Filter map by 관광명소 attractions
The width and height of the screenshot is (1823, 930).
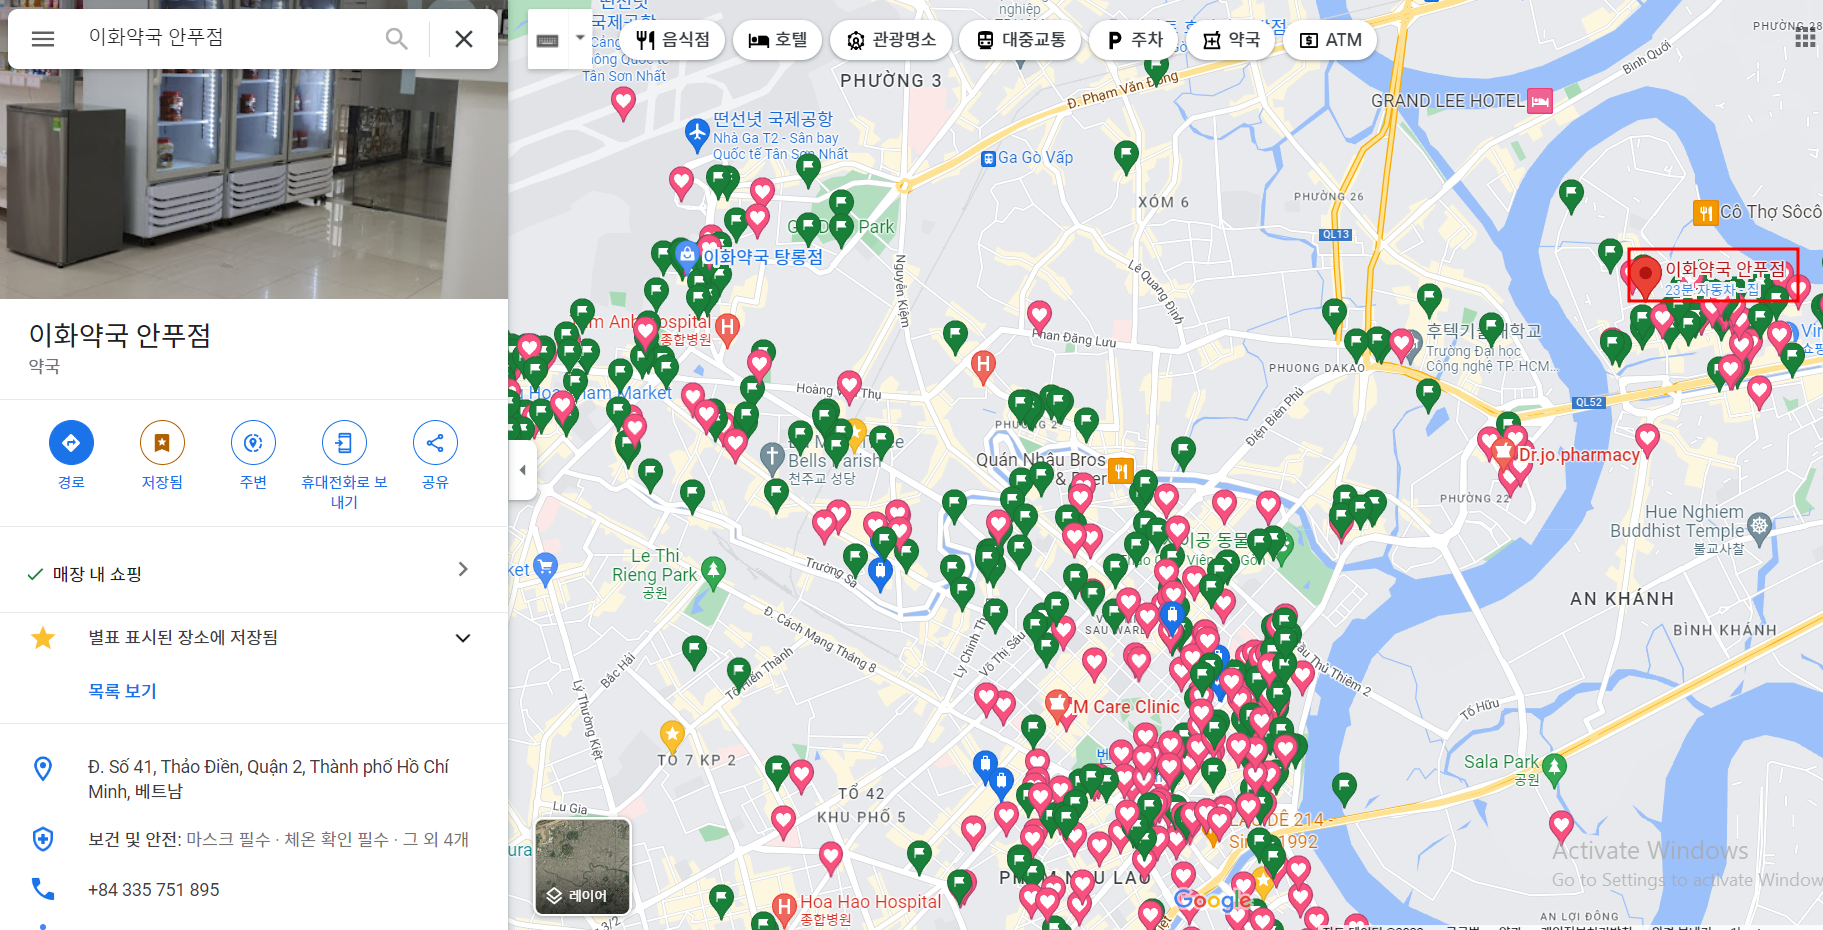(891, 40)
